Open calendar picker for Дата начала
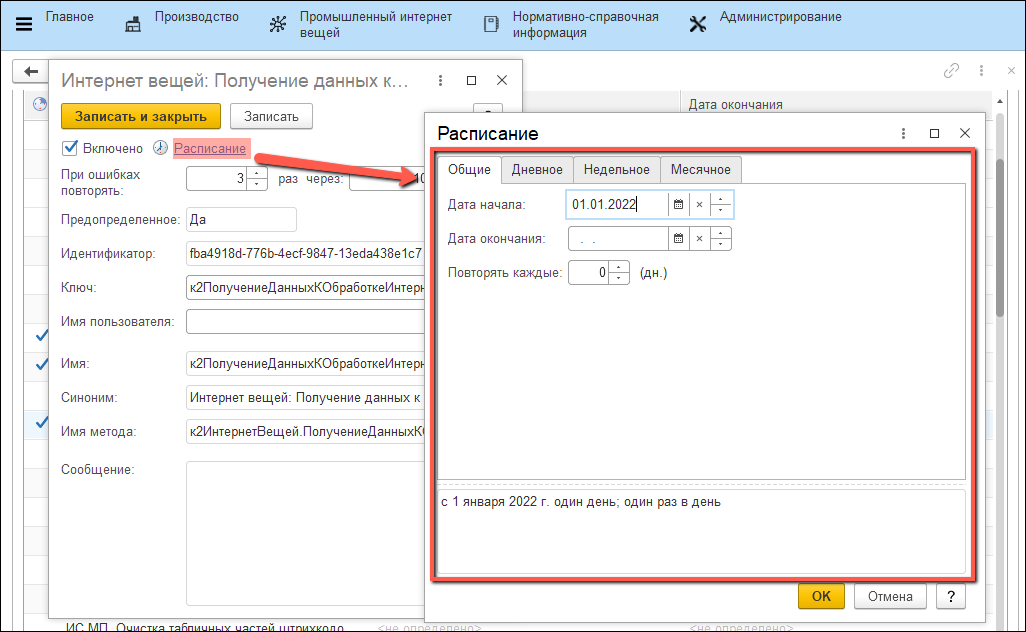1026x632 pixels. click(678, 205)
